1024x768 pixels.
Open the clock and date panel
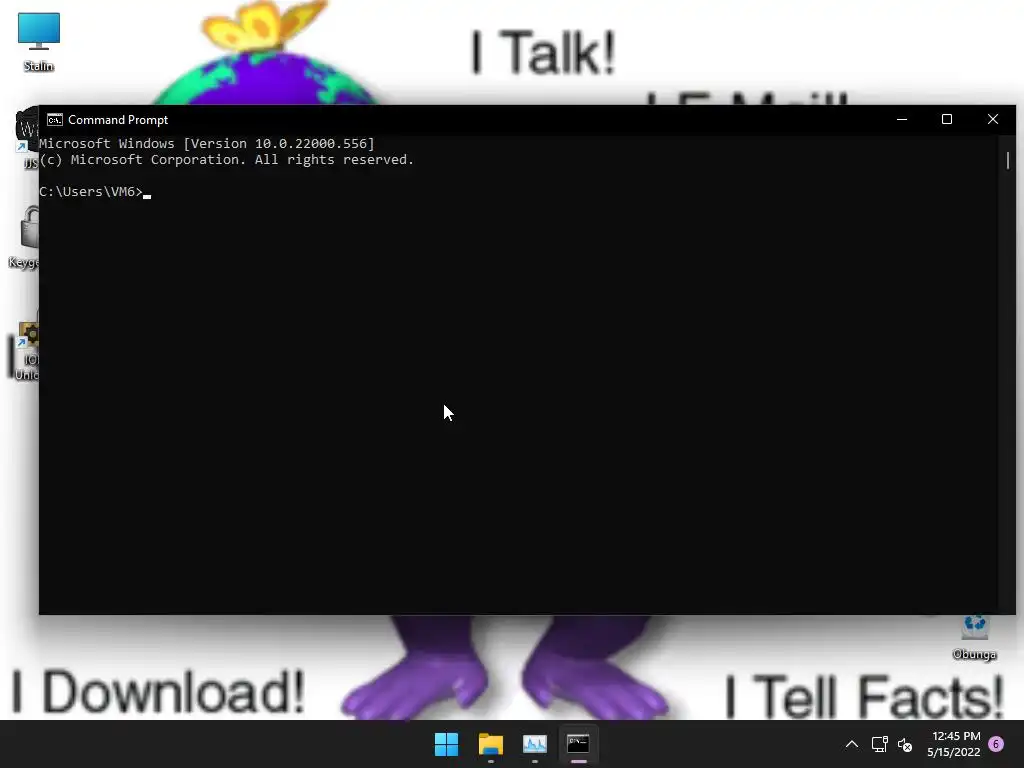[x=954, y=744]
